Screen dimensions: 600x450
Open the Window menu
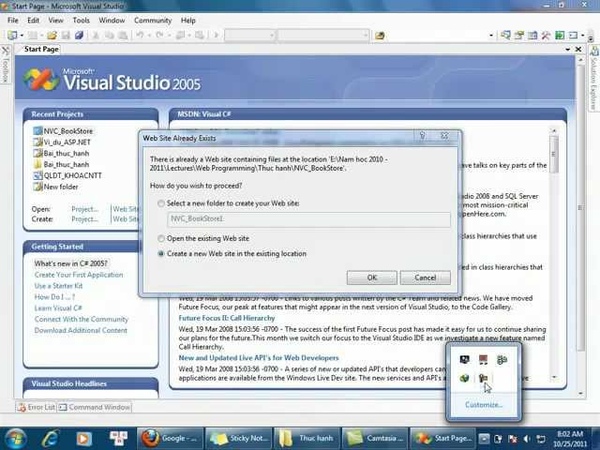click(111, 20)
